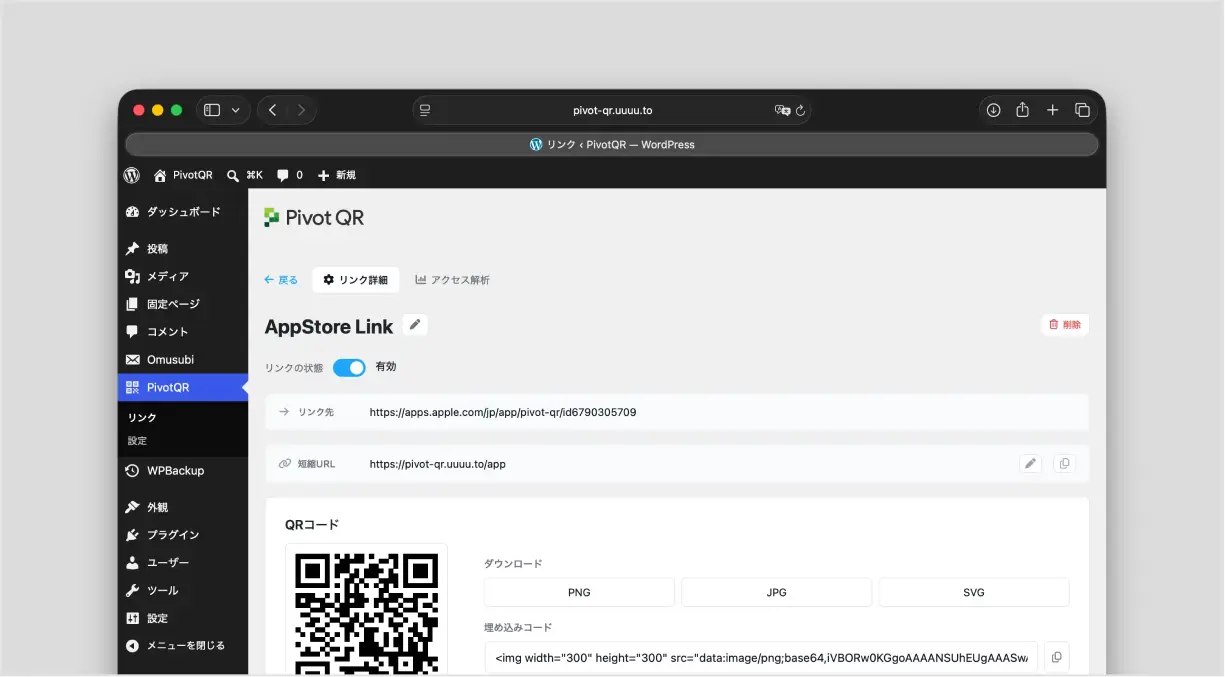Go forward with Safari's forward arrow

(x=301, y=110)
